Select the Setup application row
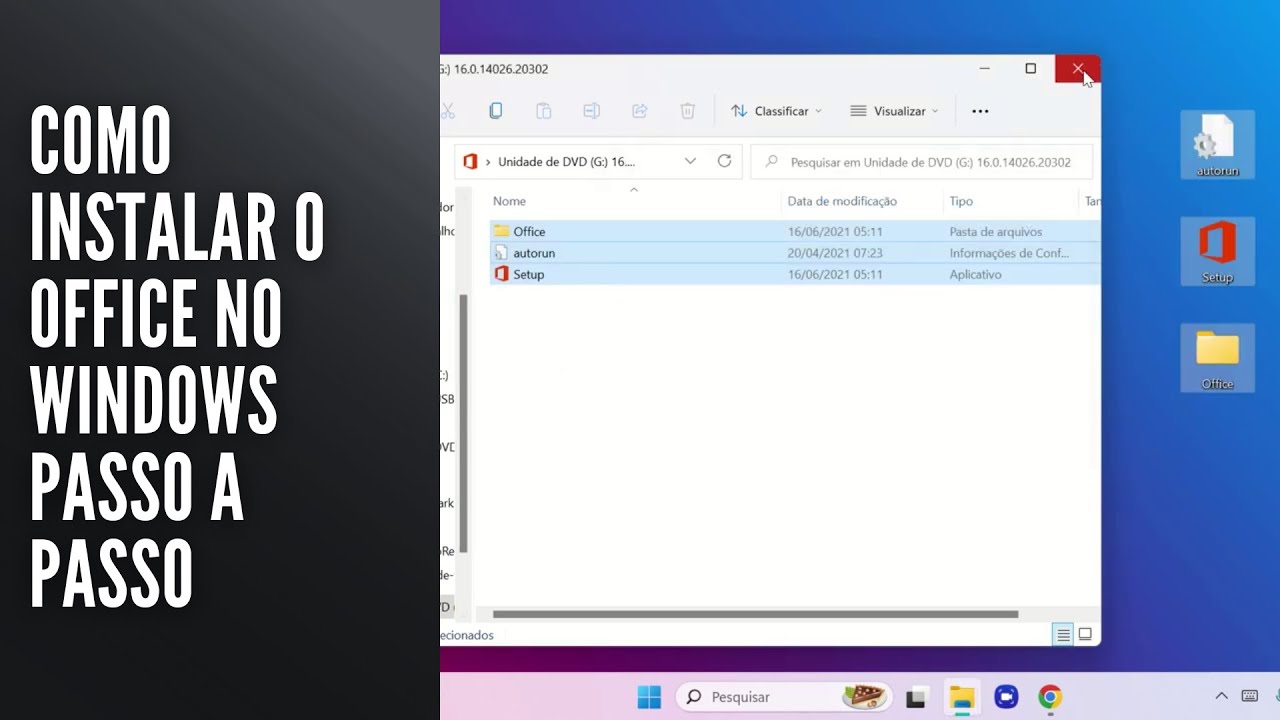Viewport: 1280px width, 720px height. (x=794, y=274)
